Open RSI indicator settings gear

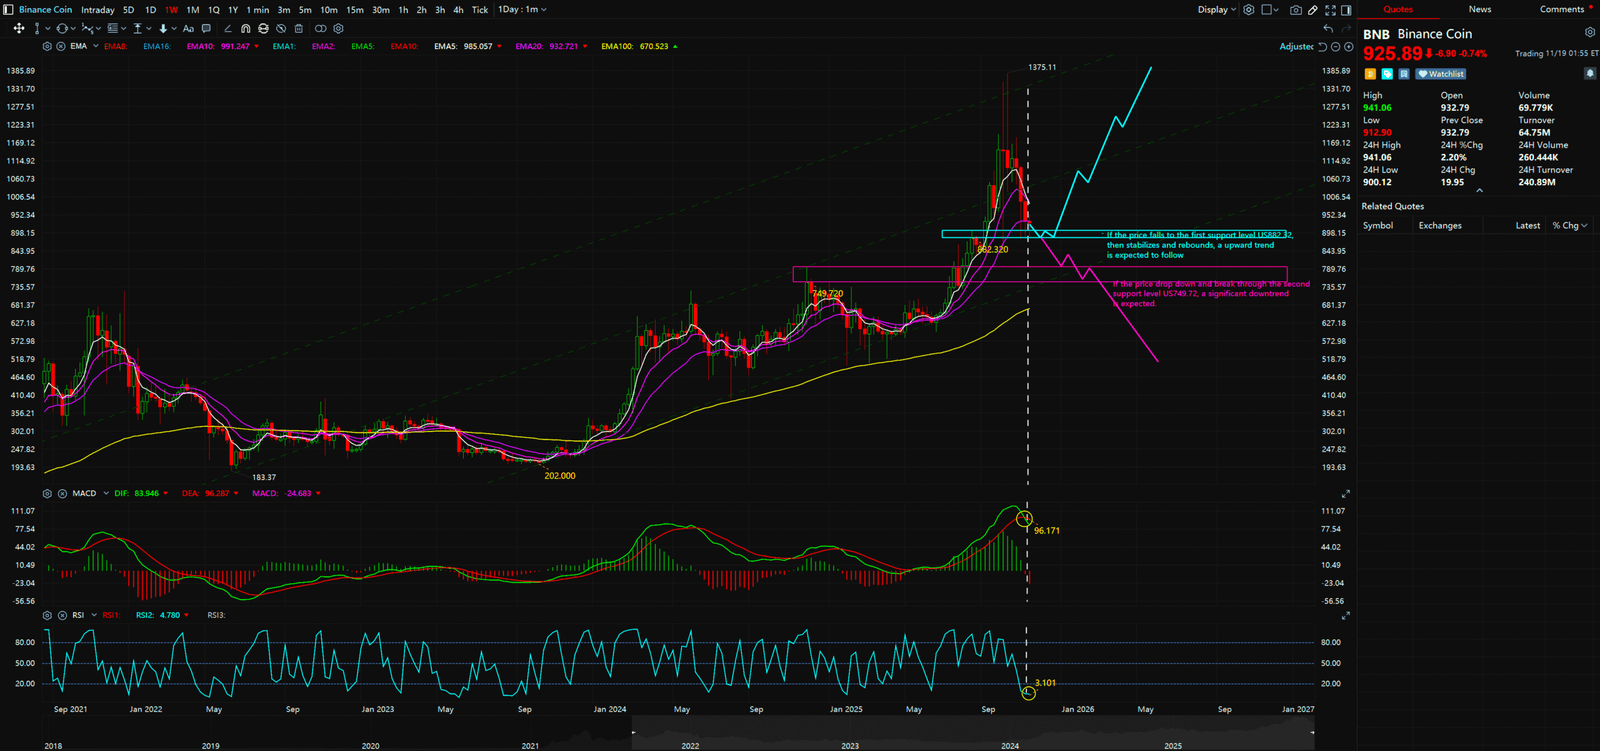coord(47,615)
